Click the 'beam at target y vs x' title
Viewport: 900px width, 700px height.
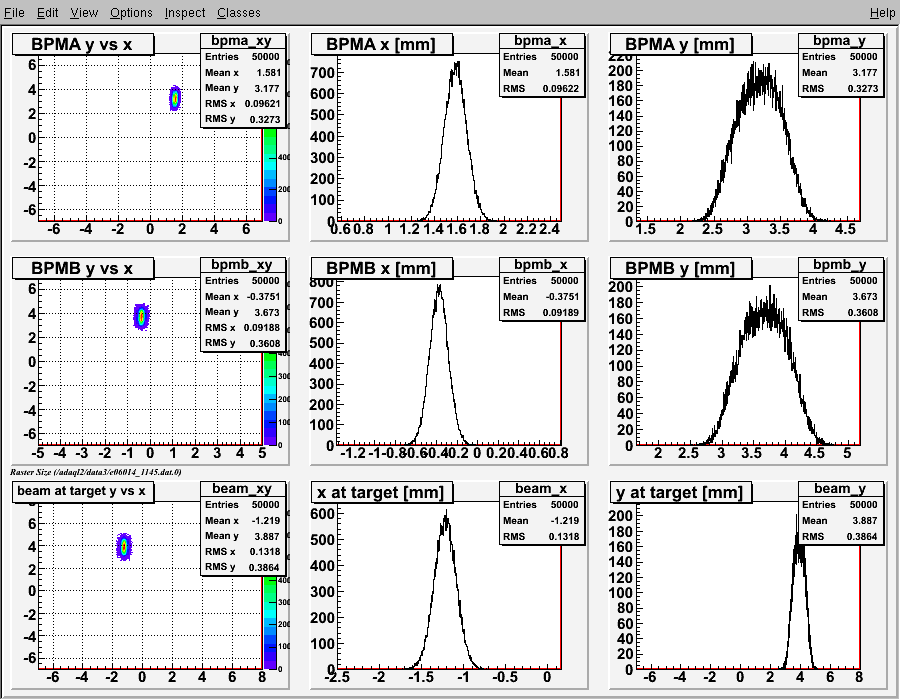coord(83,491)
